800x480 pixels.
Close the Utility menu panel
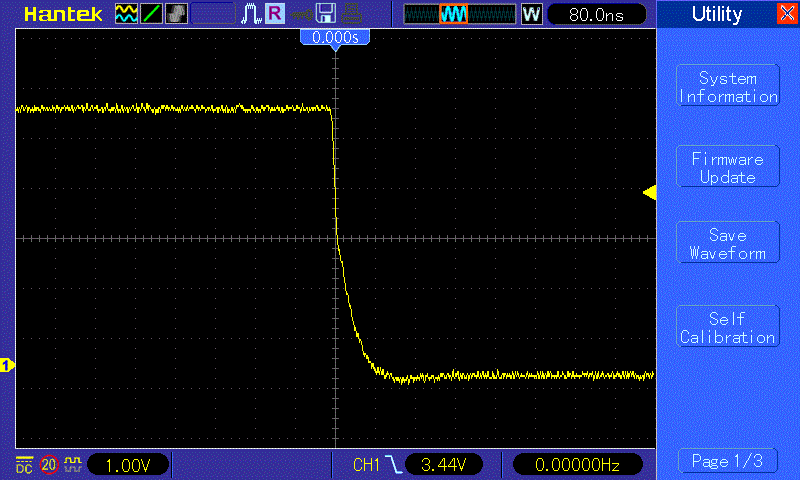(786, 14)
